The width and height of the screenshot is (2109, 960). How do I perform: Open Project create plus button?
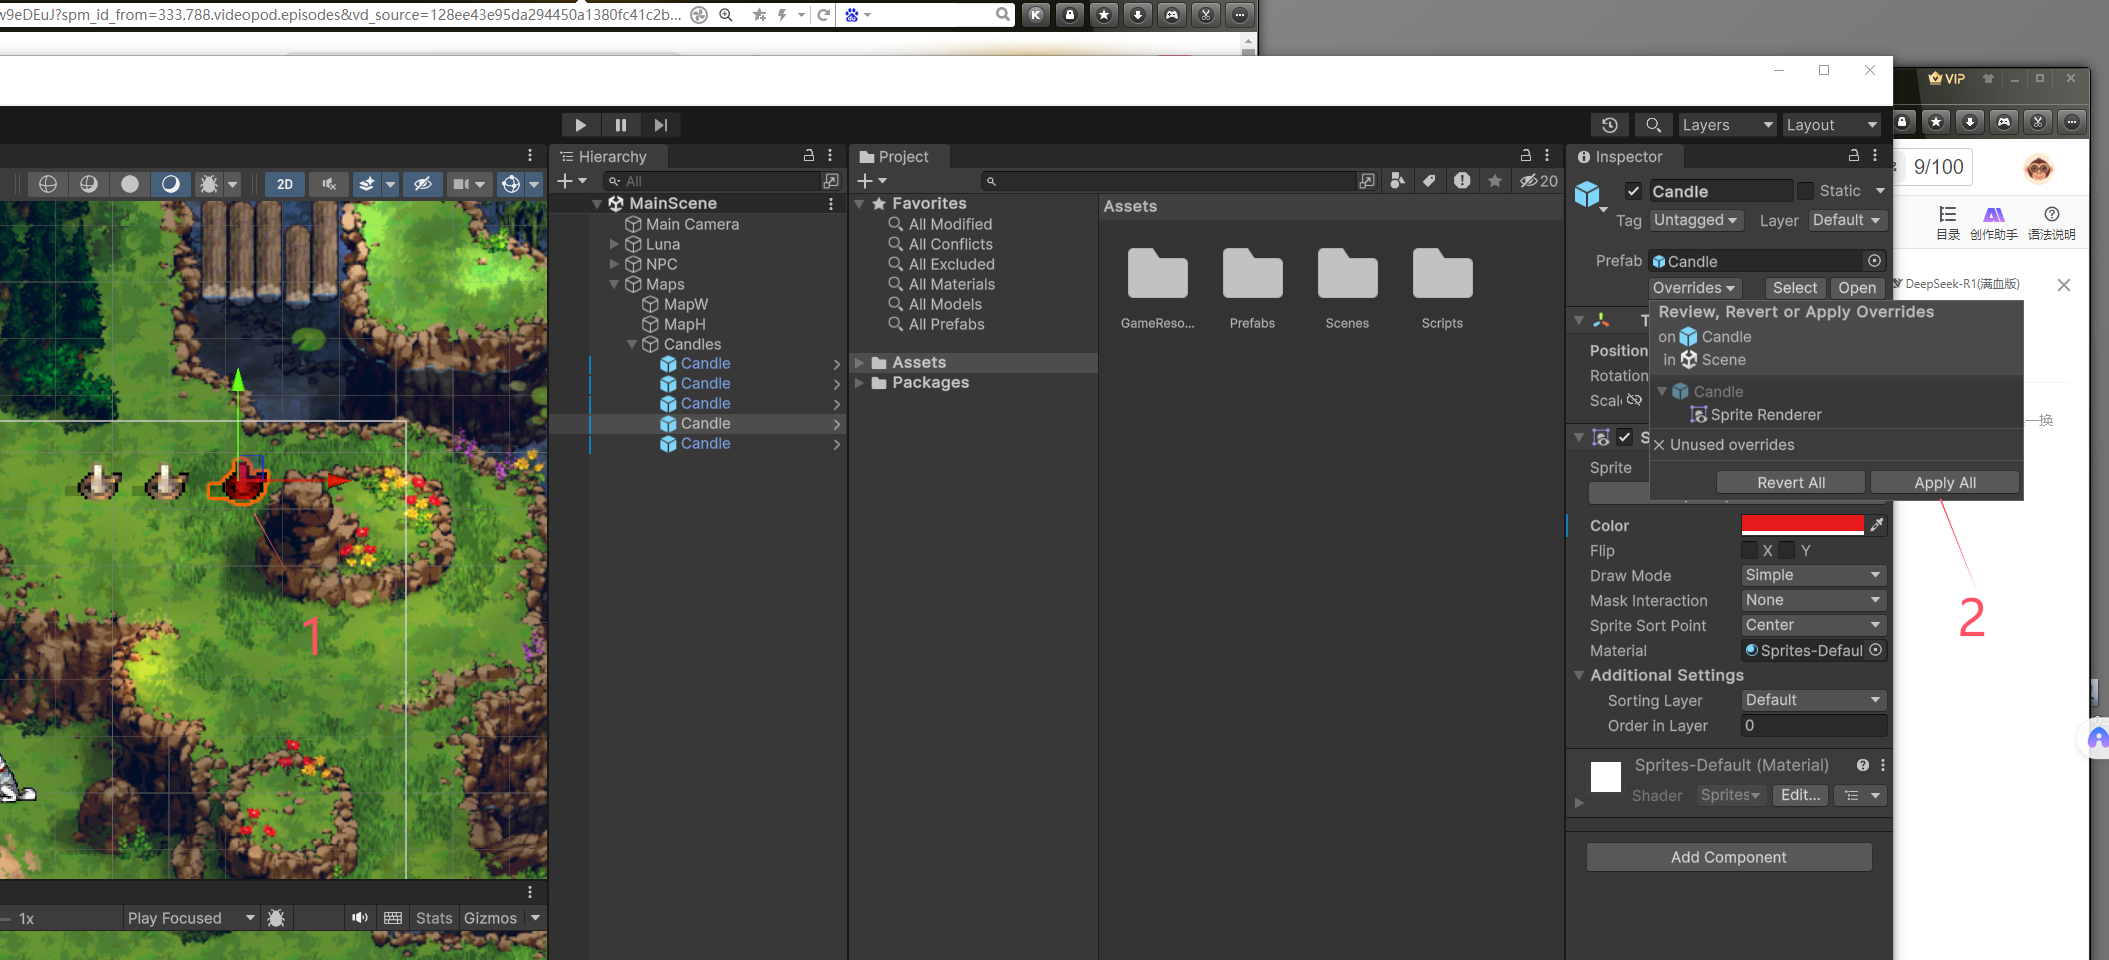[871, 181]
